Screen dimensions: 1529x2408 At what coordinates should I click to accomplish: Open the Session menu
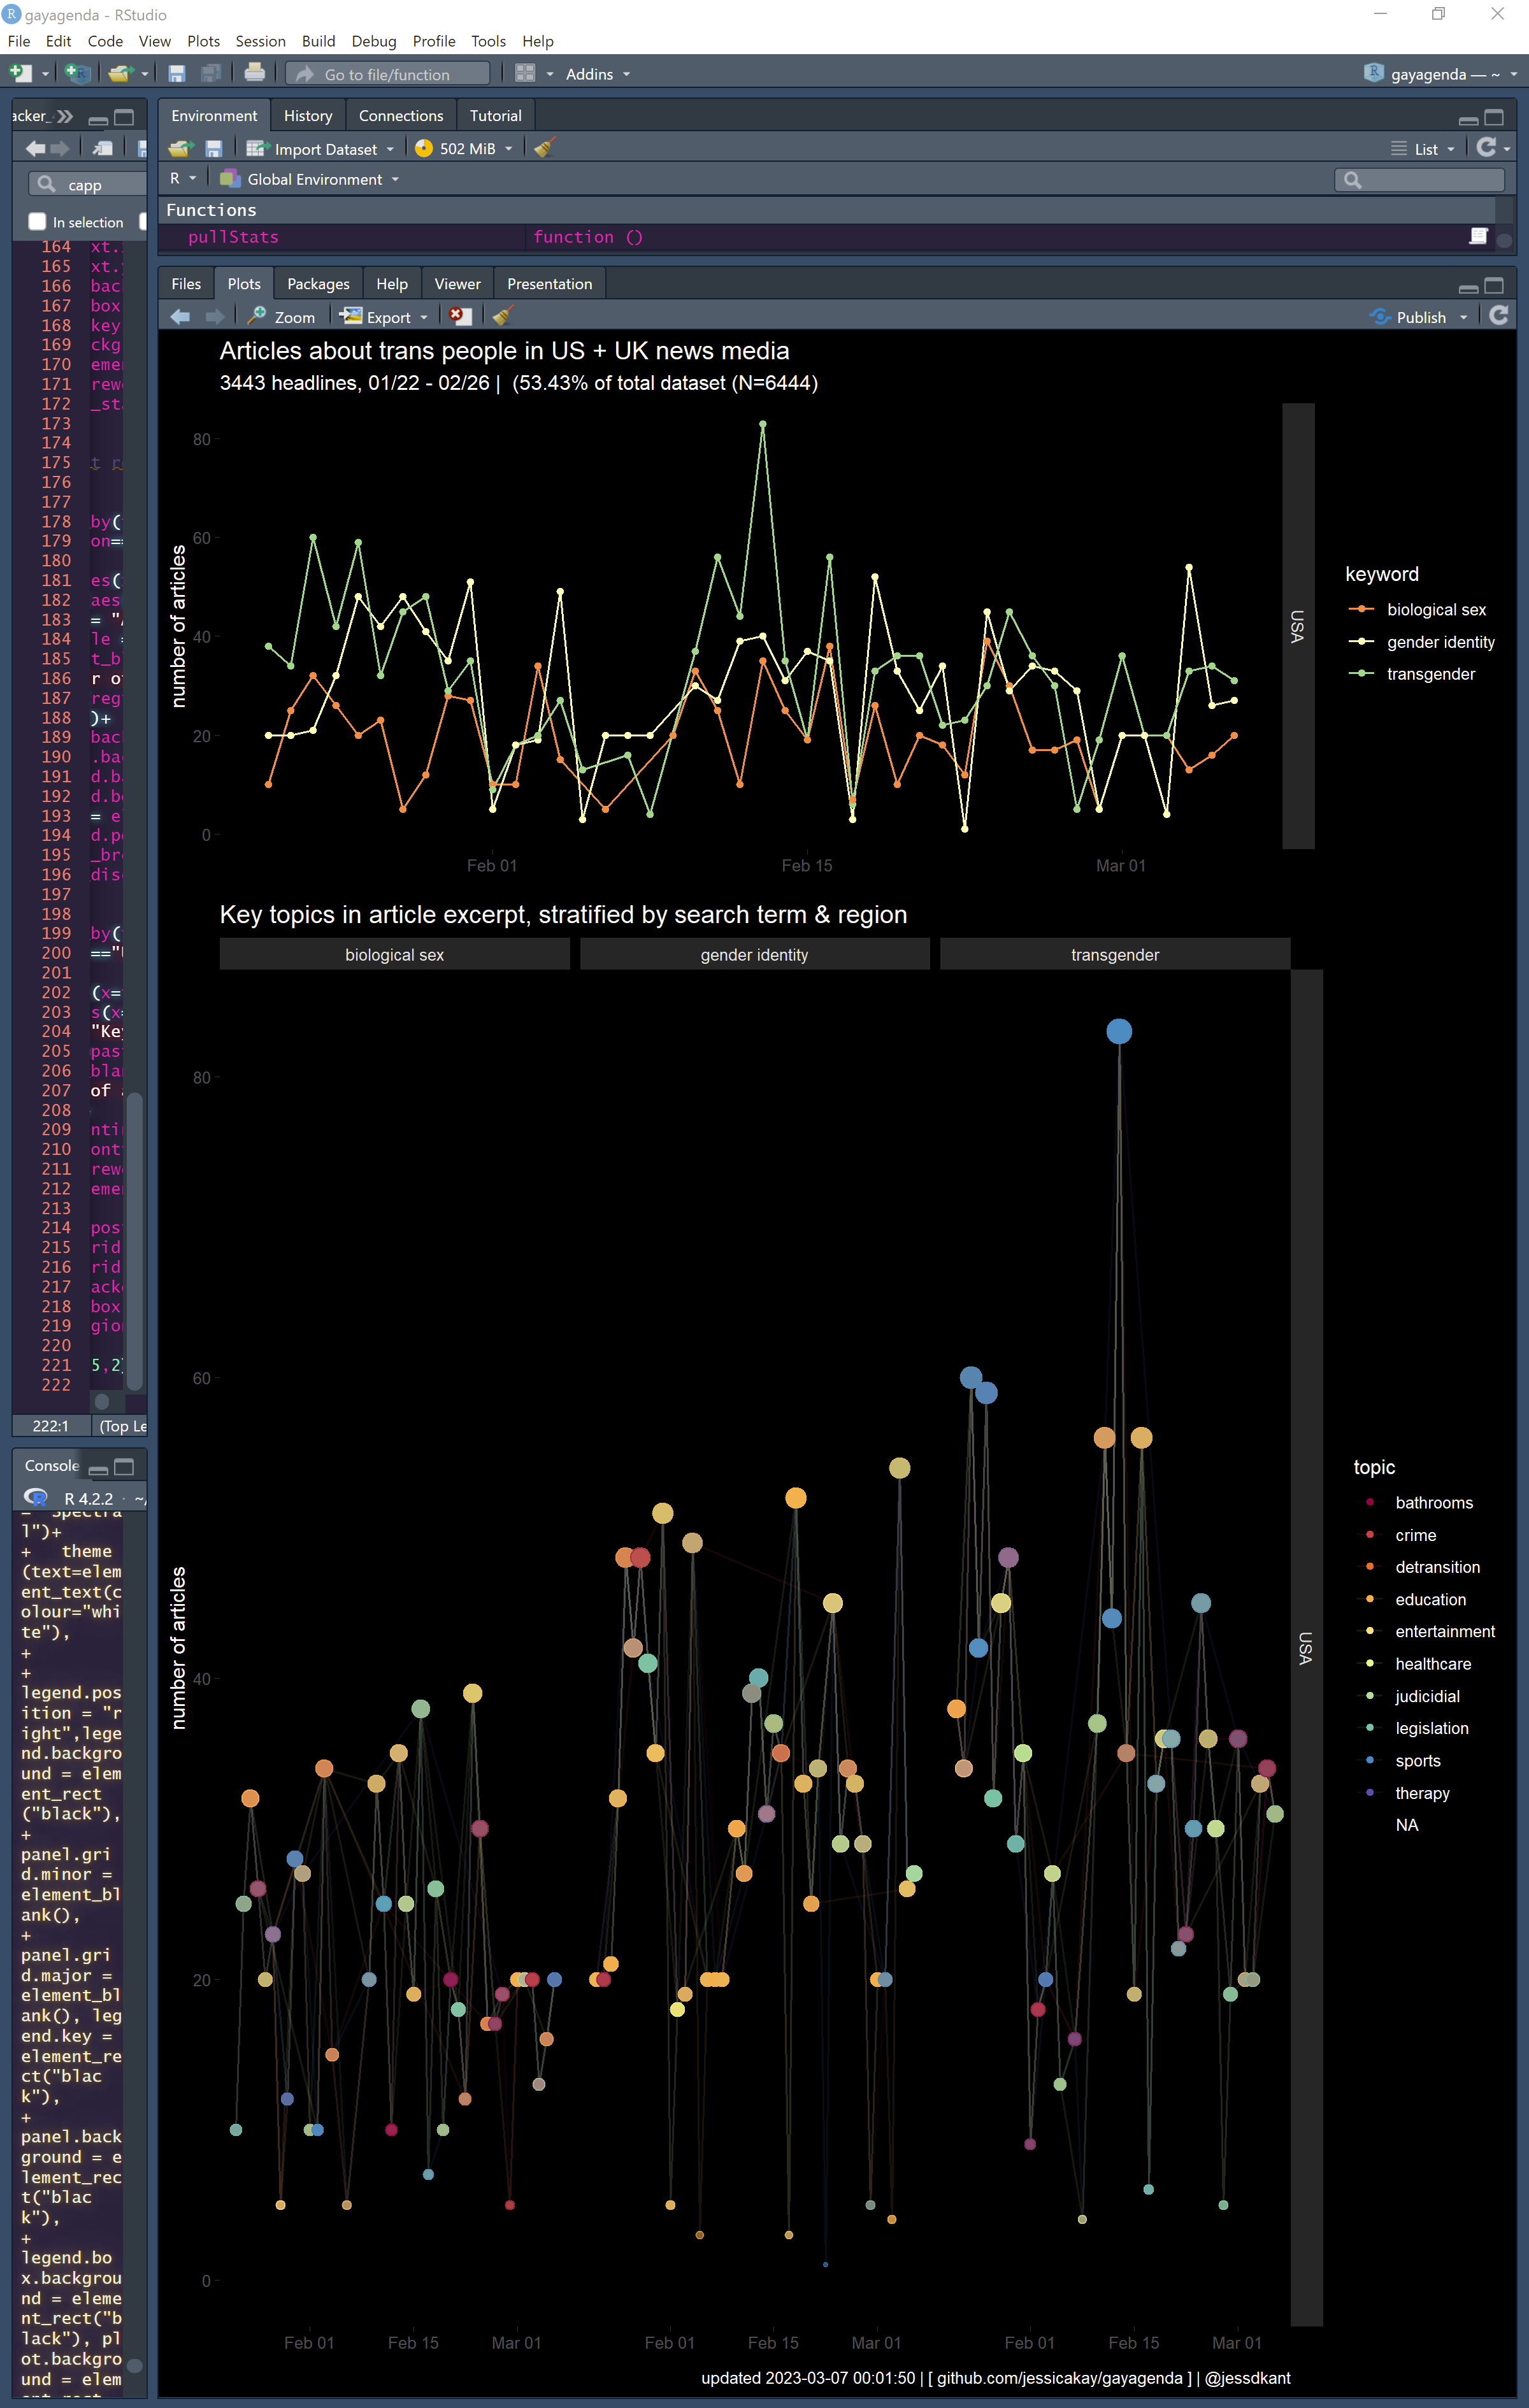[x=260, y=41]
